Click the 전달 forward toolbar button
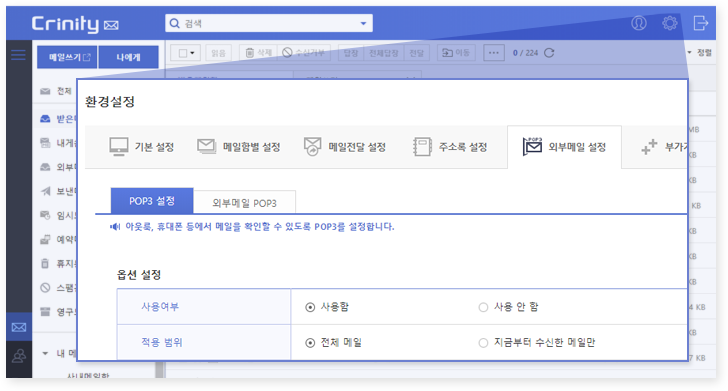This screenshot has height=391, width=728. (x=416, y=53)
